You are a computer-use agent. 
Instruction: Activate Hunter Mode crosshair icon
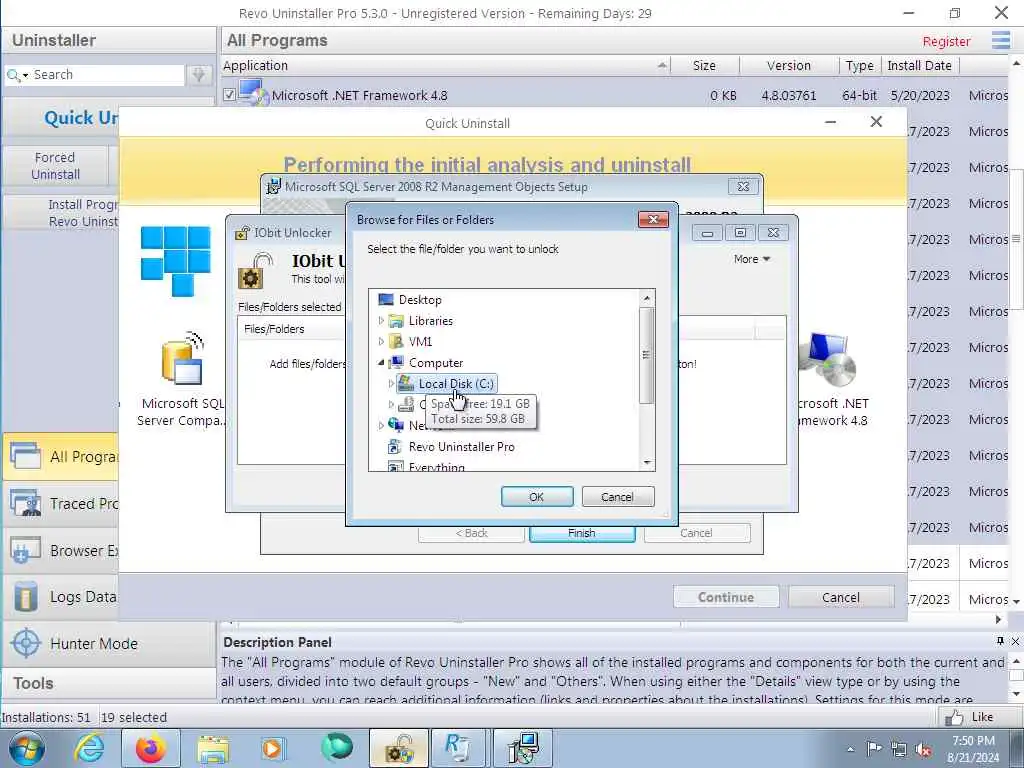26,643
